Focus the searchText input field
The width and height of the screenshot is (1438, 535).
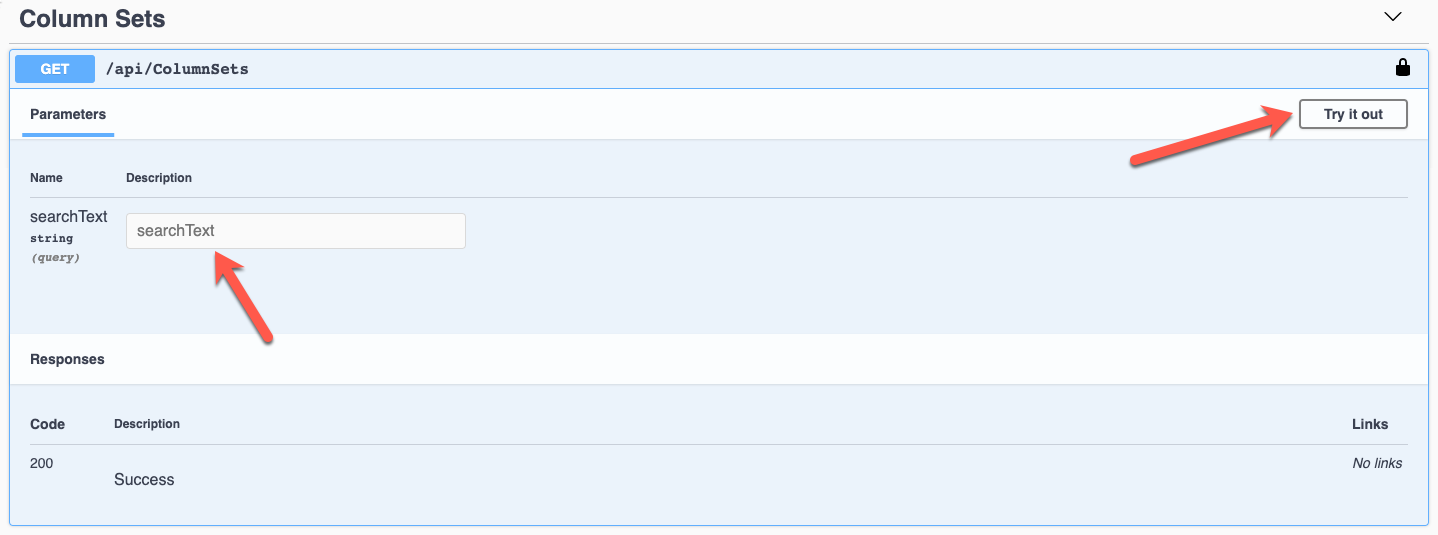coord(296,231)
